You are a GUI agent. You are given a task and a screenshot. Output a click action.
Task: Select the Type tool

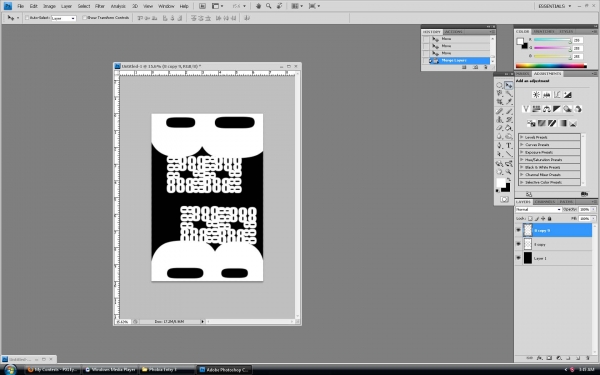click(x=509, y=145)
